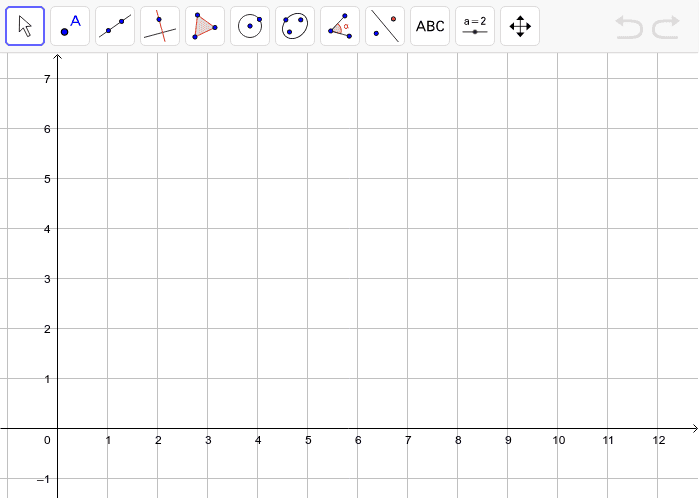Click the origin label 0
This screenshot has height=500, width=700.
(x=47, y=440)
